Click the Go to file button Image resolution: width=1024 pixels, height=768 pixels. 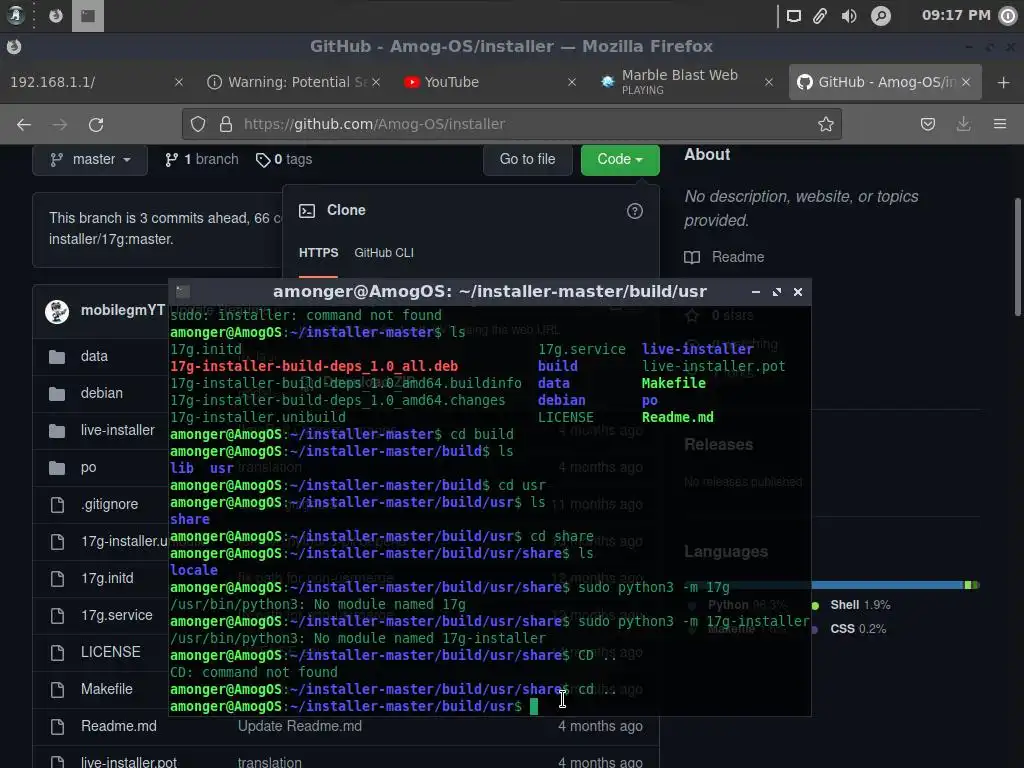coord(527,160)
